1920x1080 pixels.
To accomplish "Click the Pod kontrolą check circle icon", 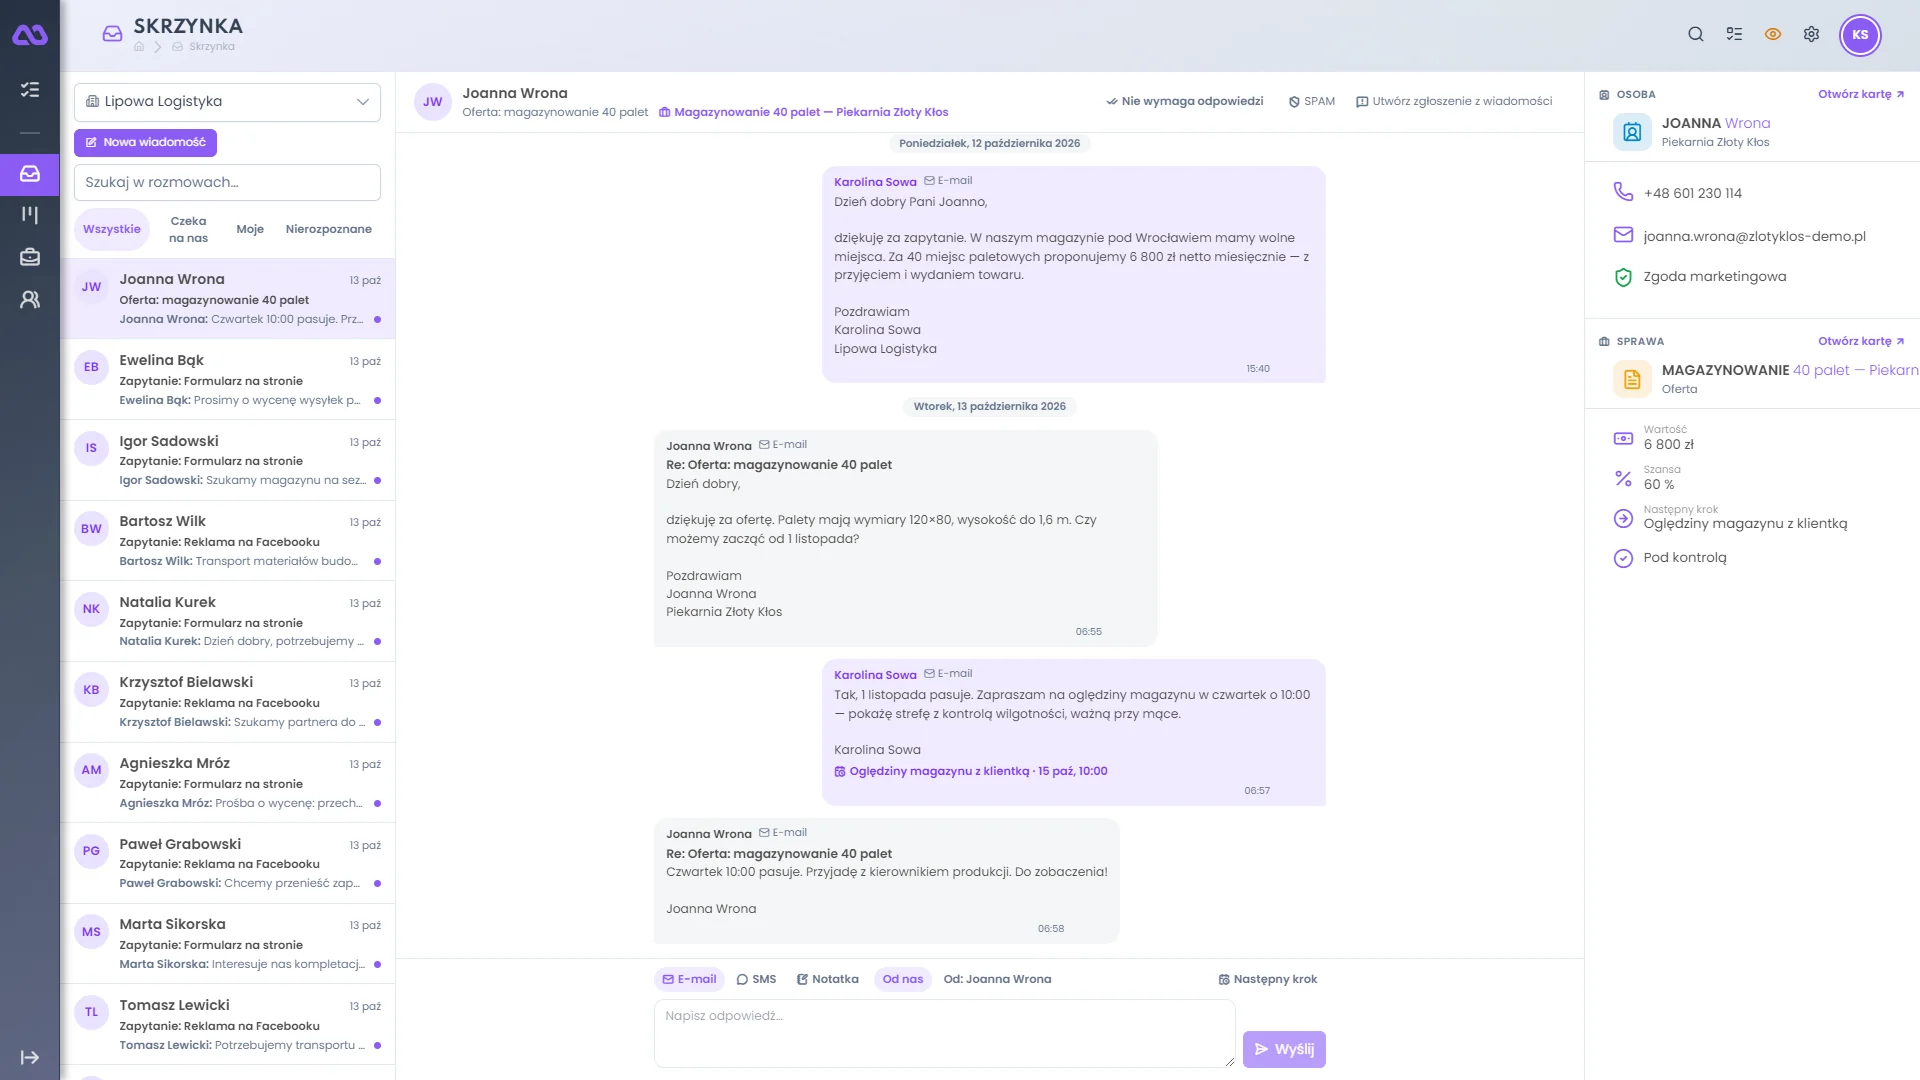I will point(1623,558).
